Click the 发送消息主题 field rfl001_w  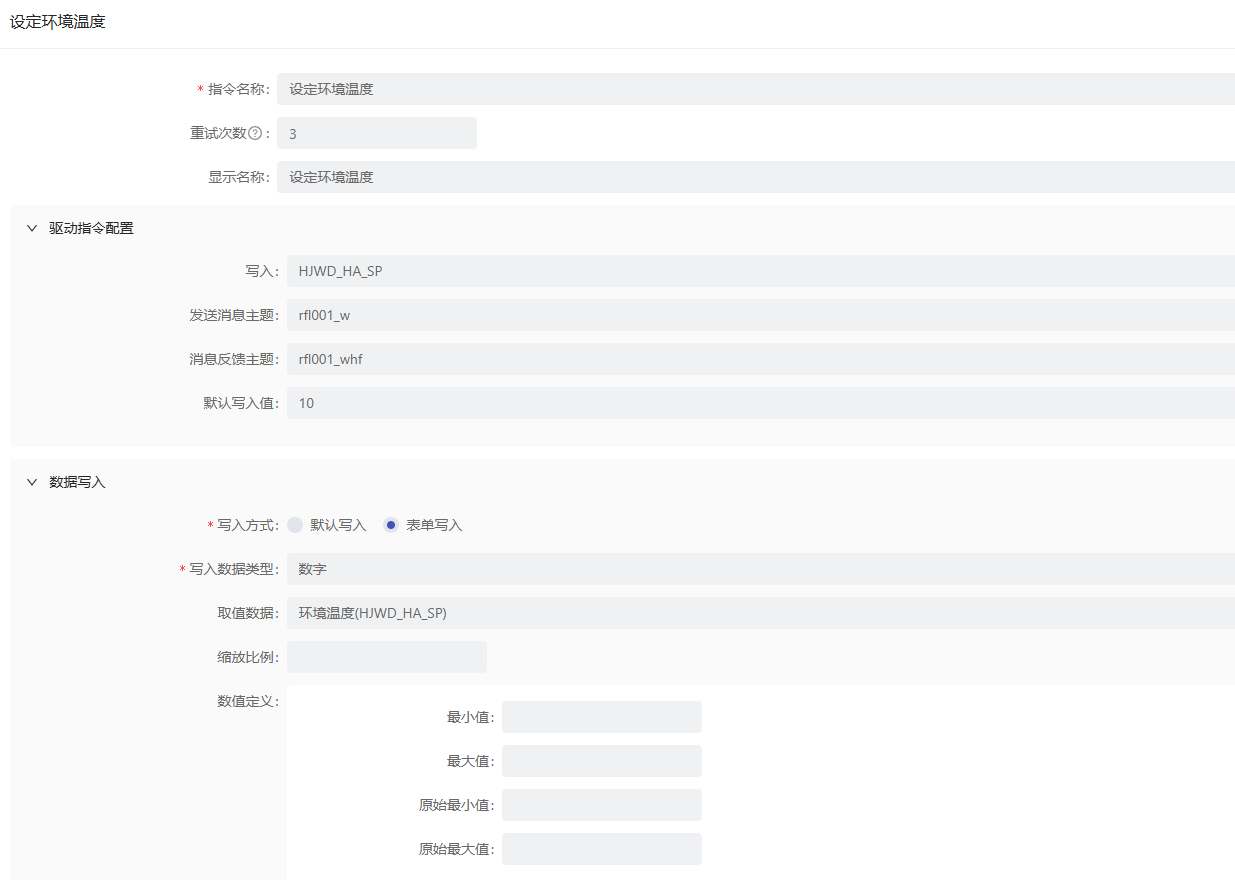click(761, 315)
